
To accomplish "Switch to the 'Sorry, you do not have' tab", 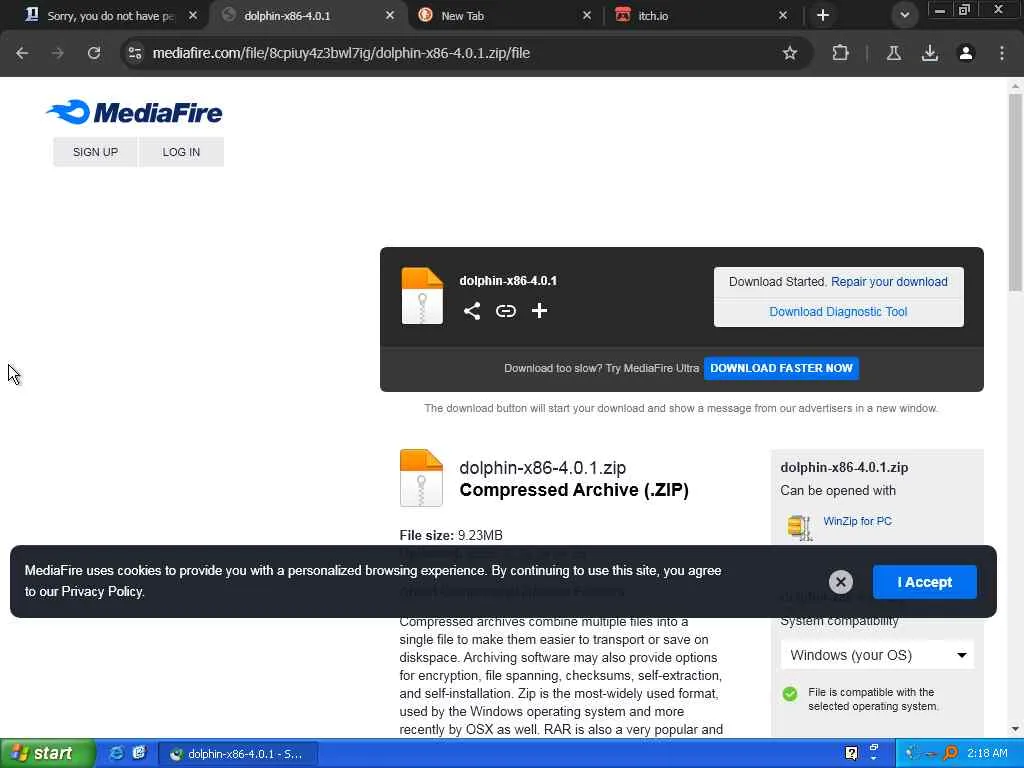I will (x=108, y=16).
